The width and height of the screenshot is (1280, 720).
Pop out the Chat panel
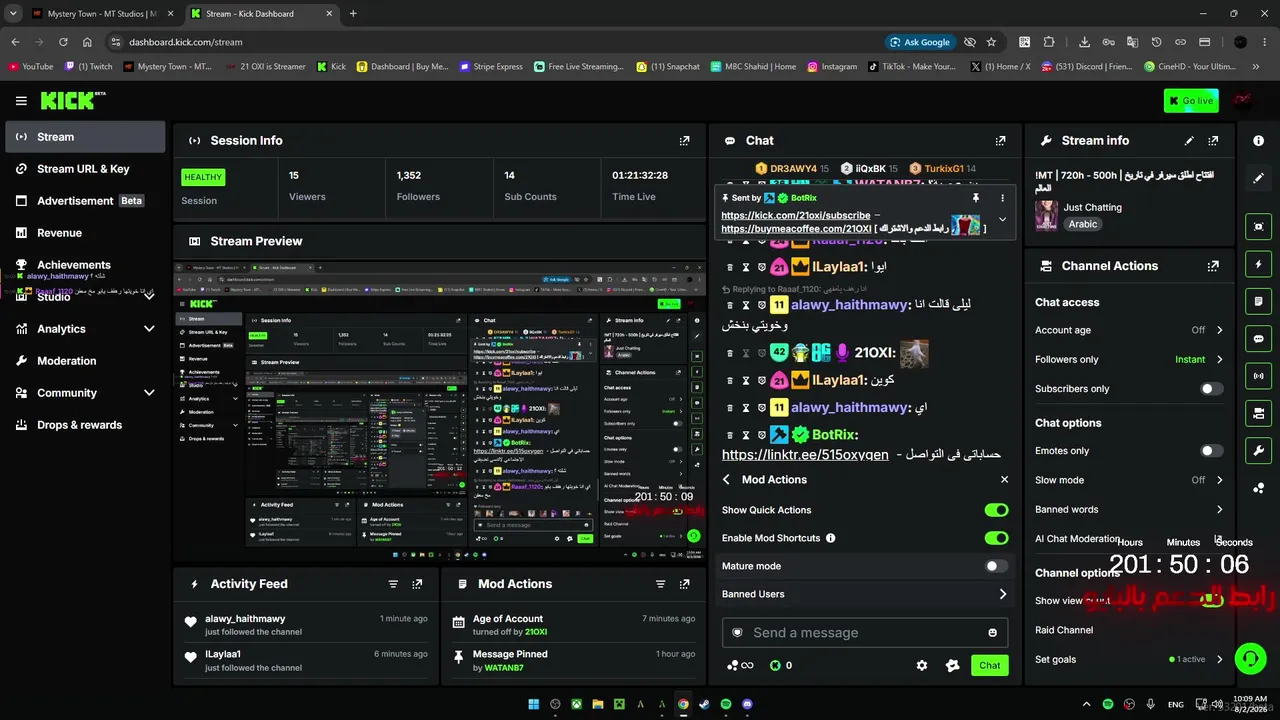click(x=1000, y=141)
